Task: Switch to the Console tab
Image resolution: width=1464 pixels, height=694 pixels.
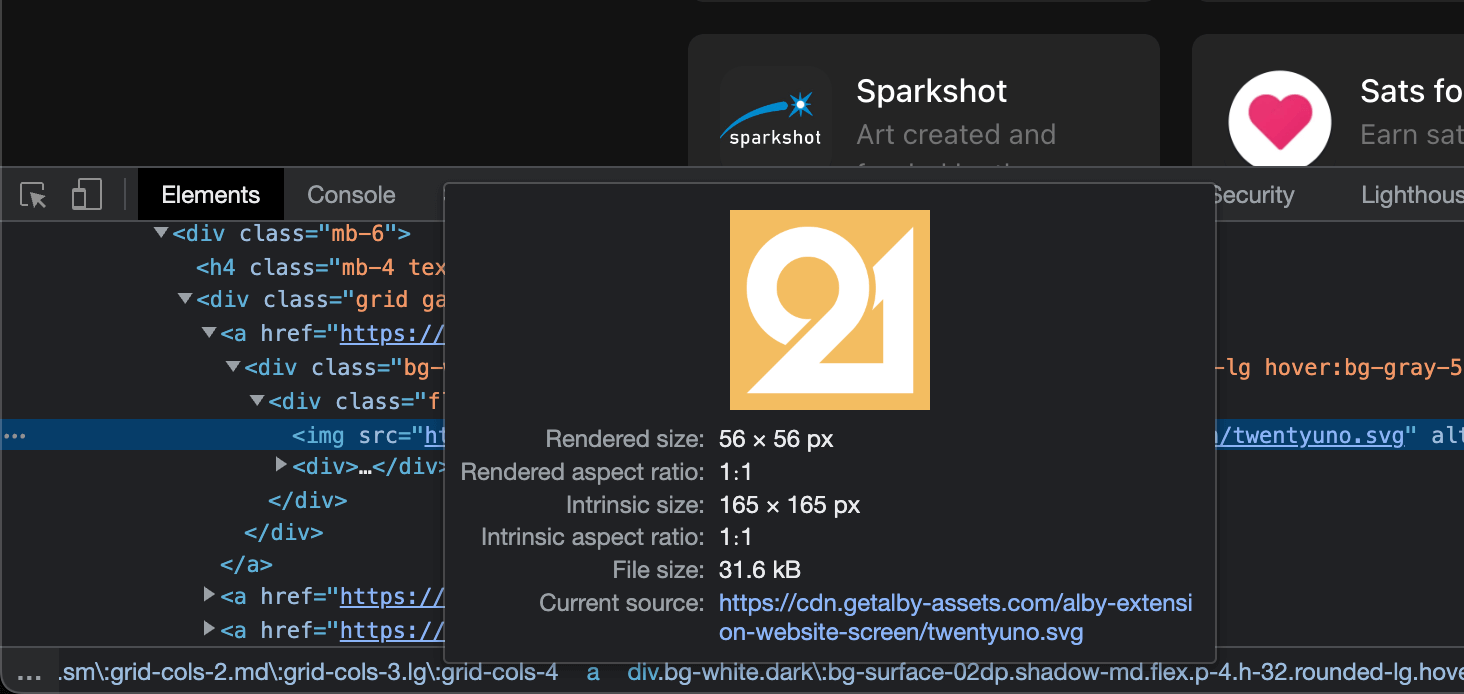Action: (x=351, y=195)
